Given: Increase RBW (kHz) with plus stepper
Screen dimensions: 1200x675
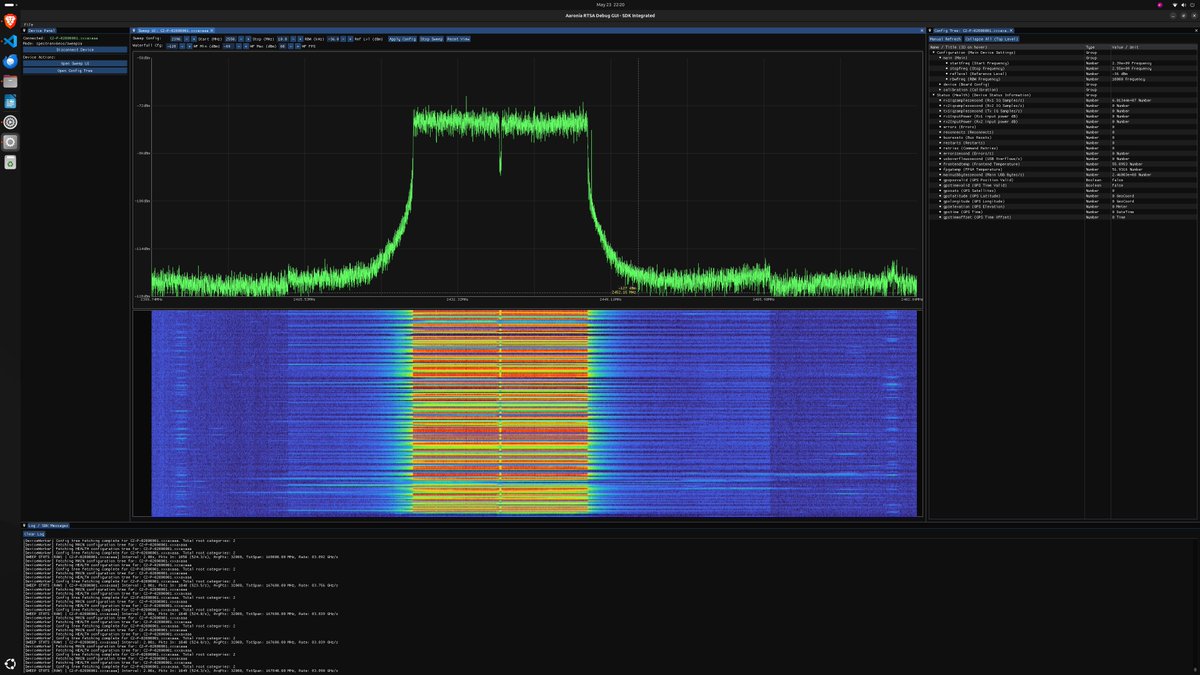Looking at the screenshot, I should [300, 39].
